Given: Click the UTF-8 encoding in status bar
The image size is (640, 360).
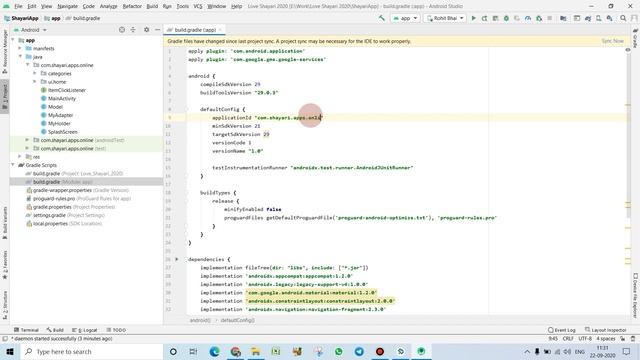Looking at the screenshot, I should (585, 339).
